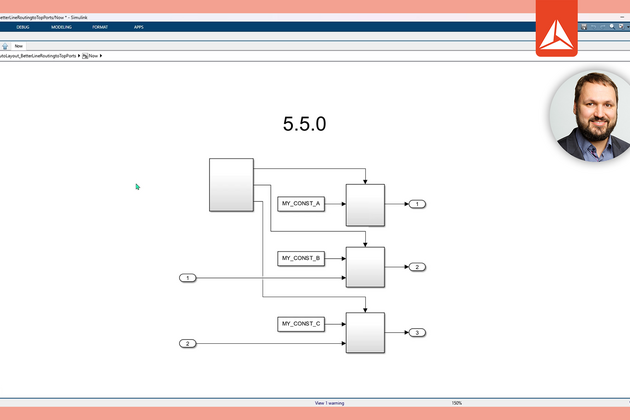Switch to the MODELING tab

point(60,27)
